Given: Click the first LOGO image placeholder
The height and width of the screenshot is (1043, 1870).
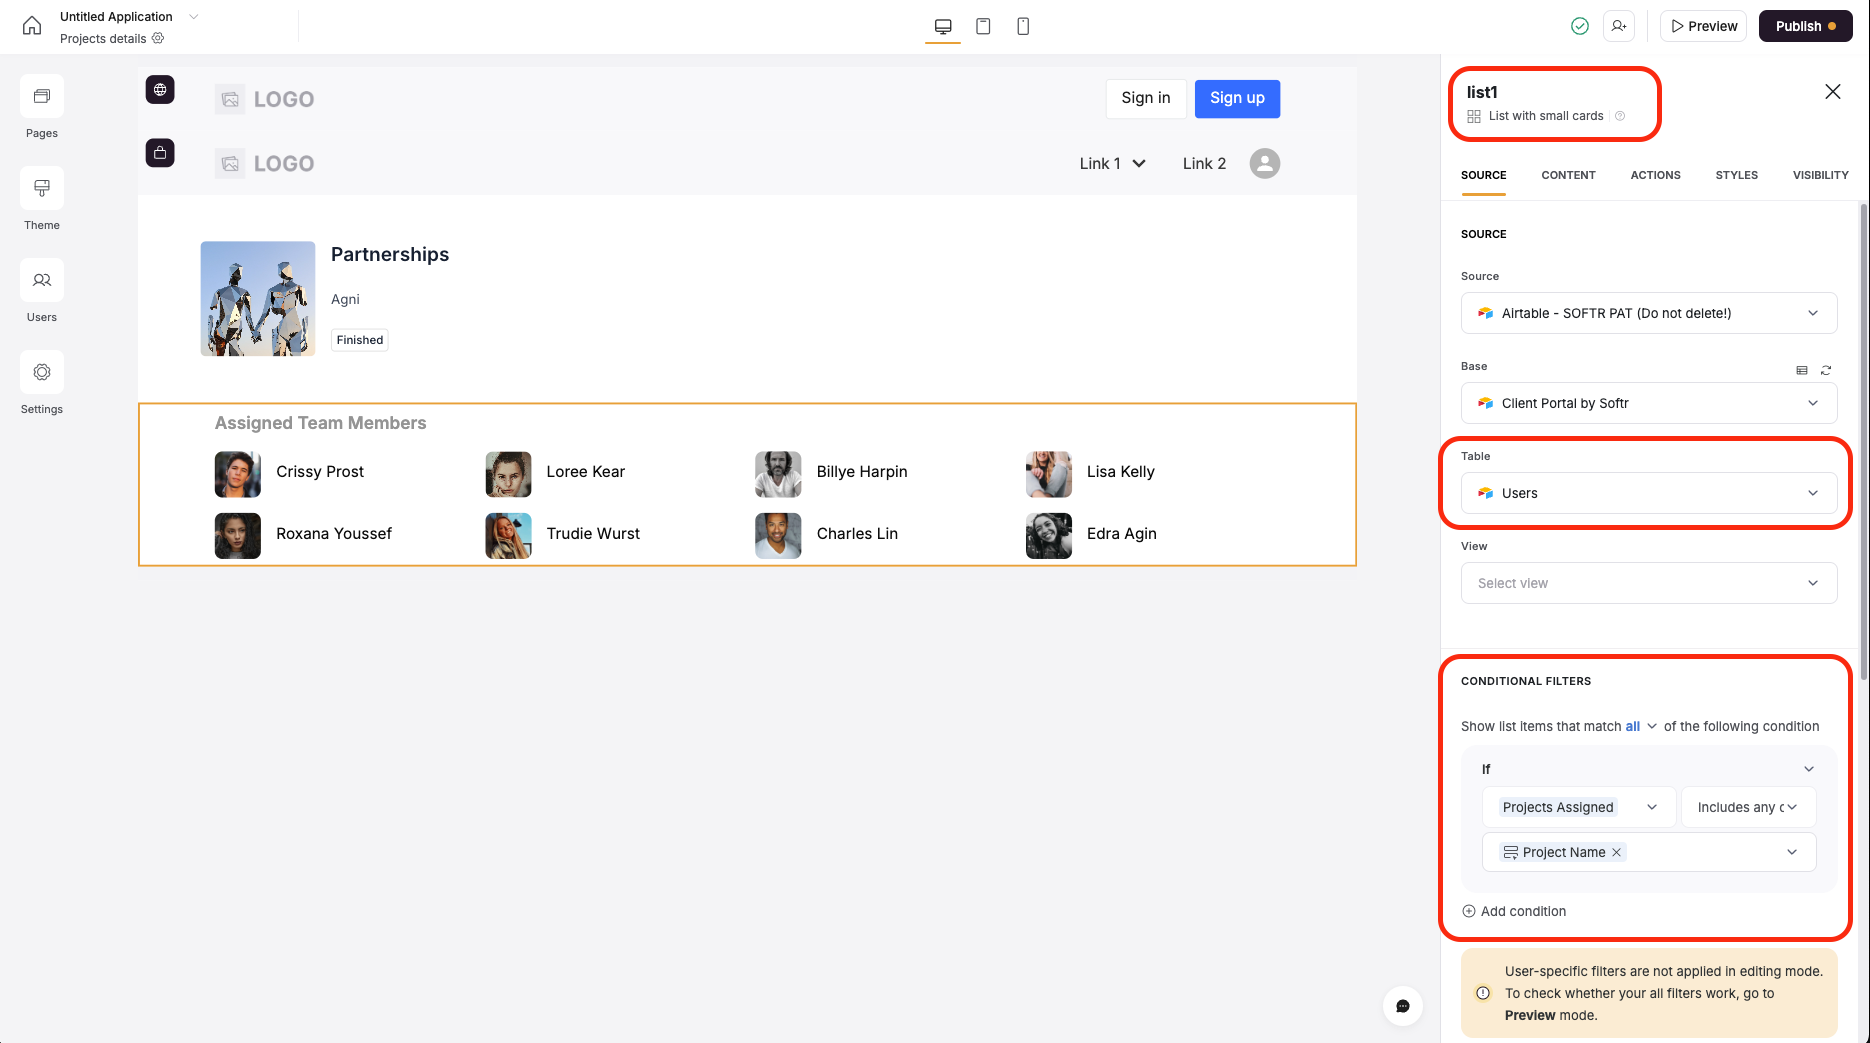Looking at the screenshot, I should pyautogui.click(x=230, y=99).
